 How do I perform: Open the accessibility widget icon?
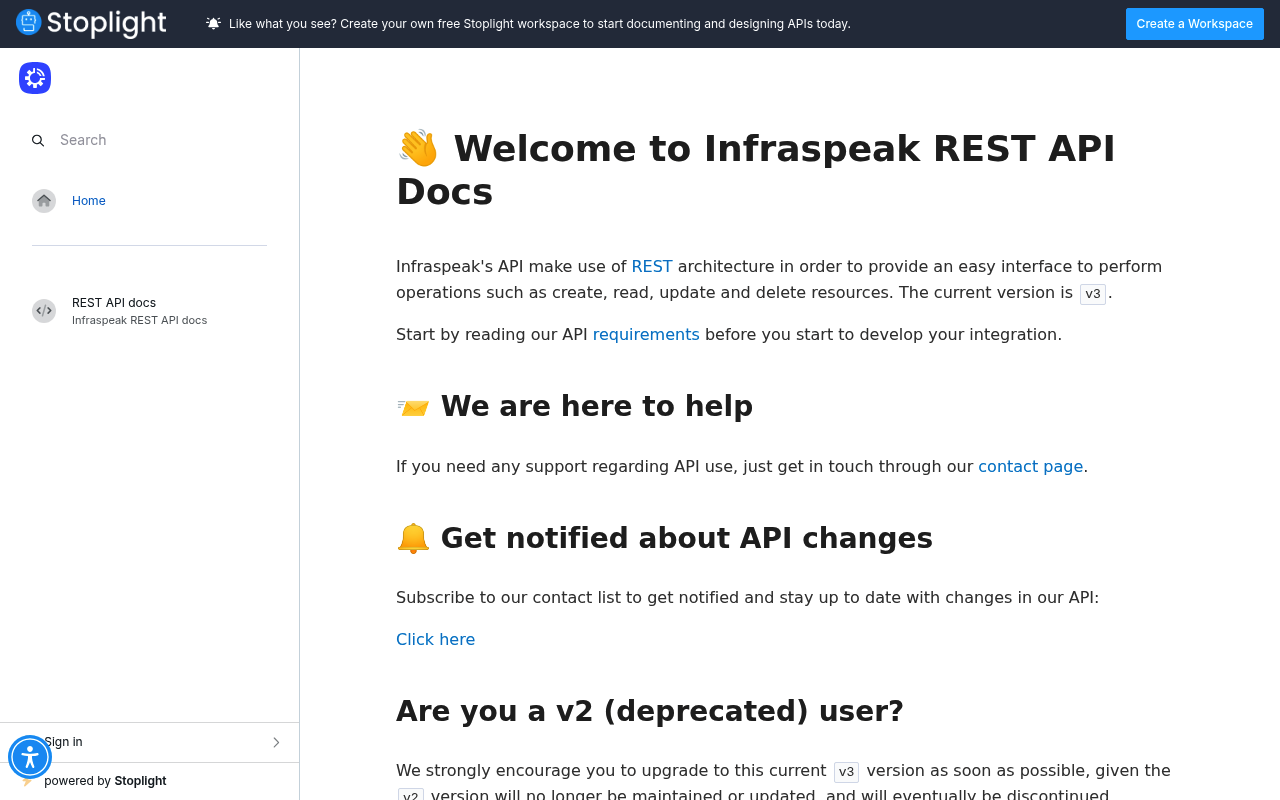coord(30,757)
